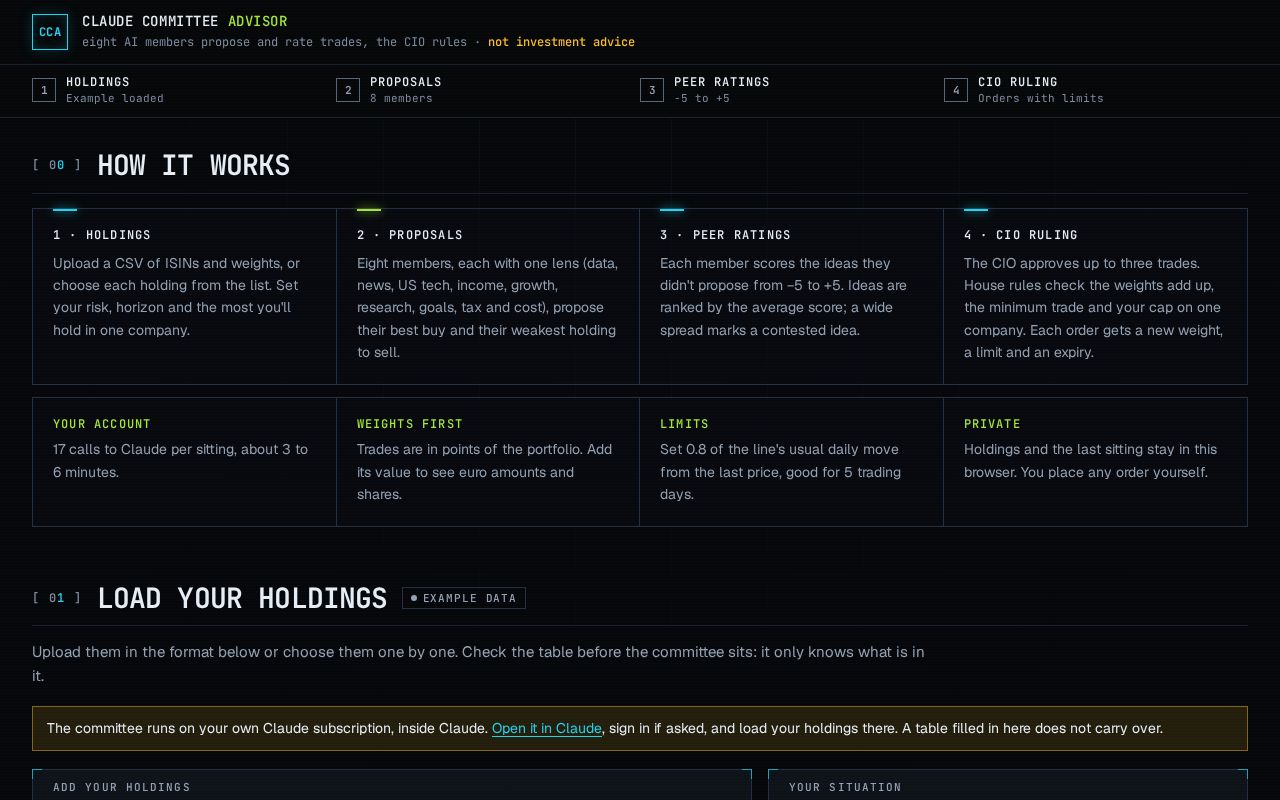This screenshot has width=1280, height=800.
Task: Click the 'Weights First' card label
Action: [x=410, y=424]
